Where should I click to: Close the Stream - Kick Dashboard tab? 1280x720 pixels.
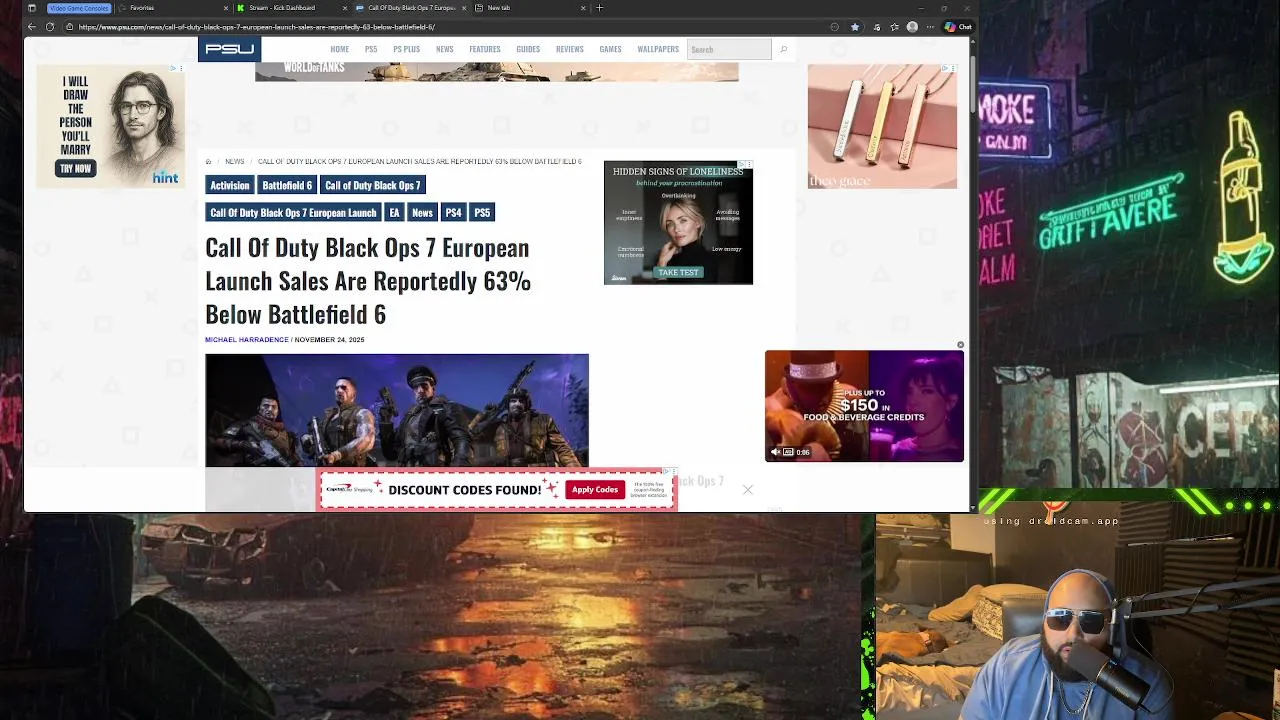click(x=345, y=8)
